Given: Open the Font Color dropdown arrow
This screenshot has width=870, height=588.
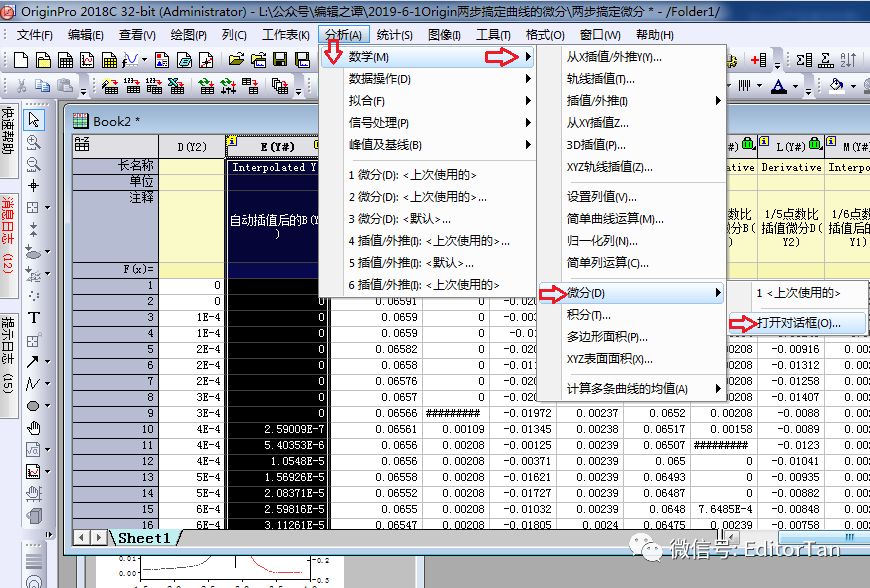Looking at the screenshot, I should (795, 86).
